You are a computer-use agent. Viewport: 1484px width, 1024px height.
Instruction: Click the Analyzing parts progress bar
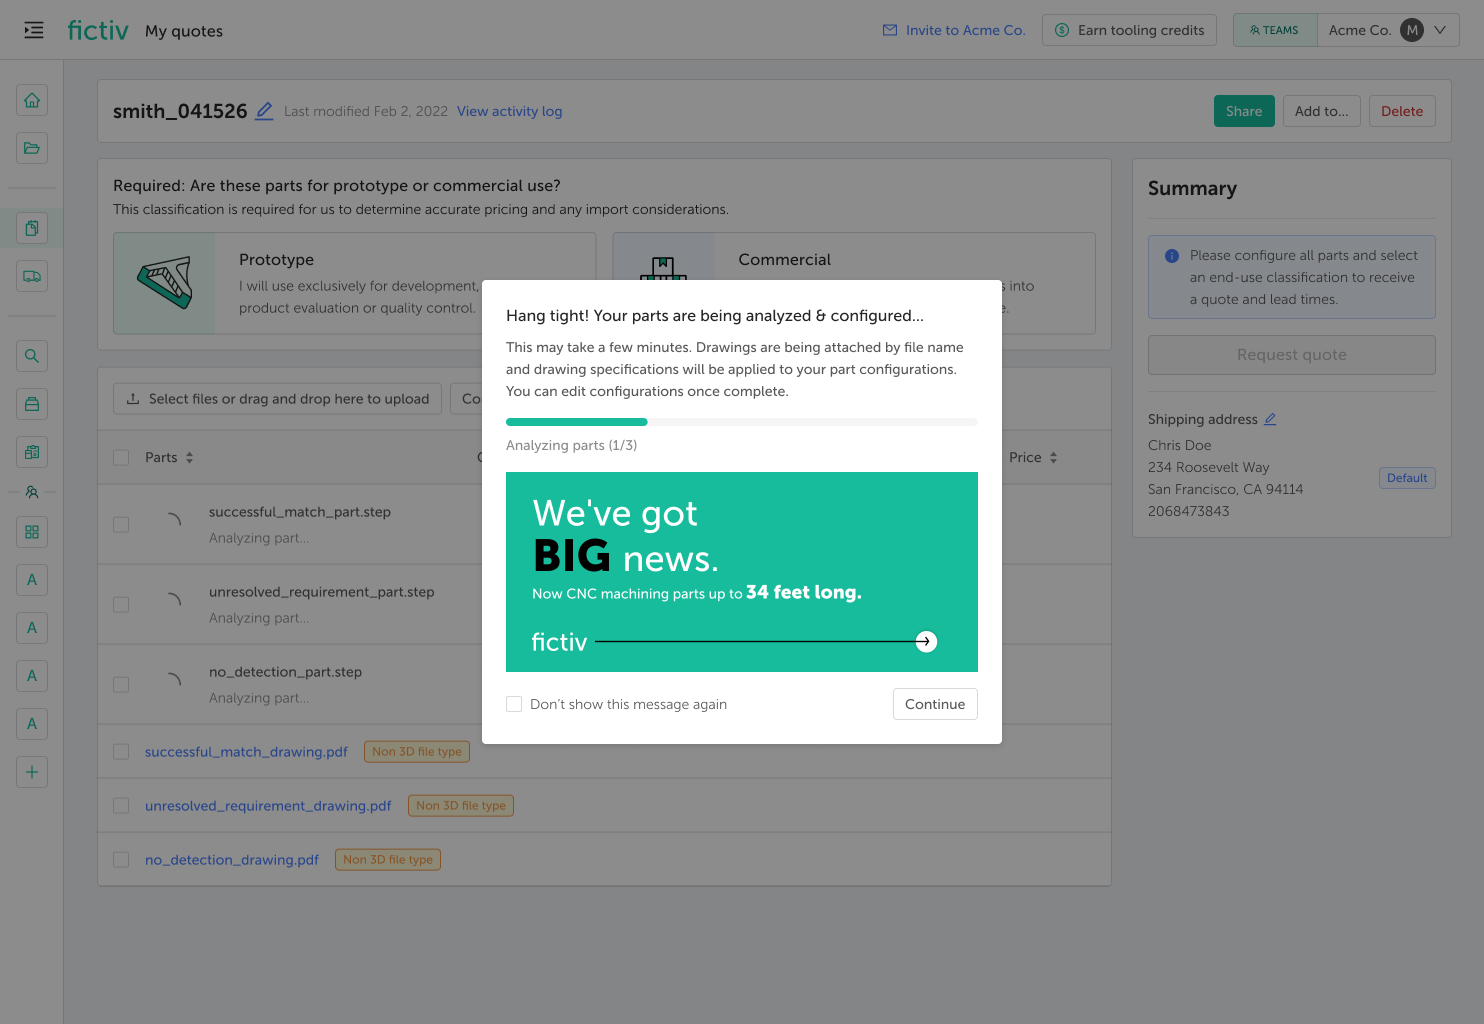click(x=742, y=422)
